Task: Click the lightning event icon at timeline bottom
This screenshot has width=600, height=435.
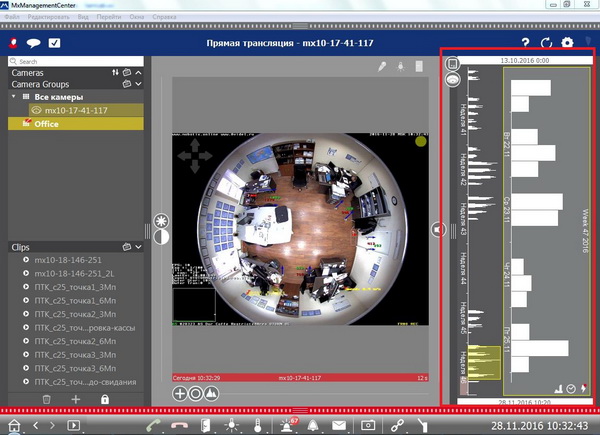Action: click(584, 389)
